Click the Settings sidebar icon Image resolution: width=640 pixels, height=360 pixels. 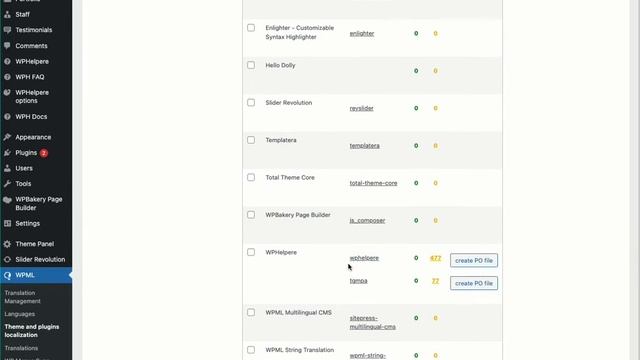pyautogui.click(x=7, y=223)
